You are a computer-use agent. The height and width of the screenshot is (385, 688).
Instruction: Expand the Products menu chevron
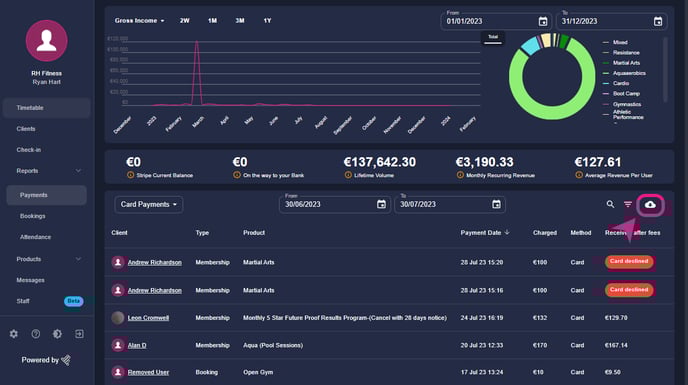tap(78, 259)
